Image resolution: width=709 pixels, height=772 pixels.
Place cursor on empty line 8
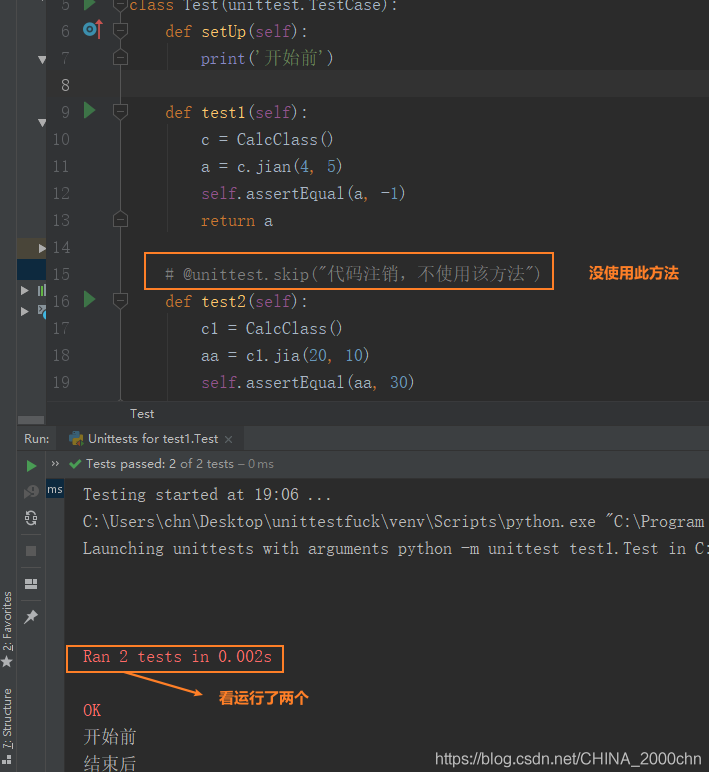414,85
